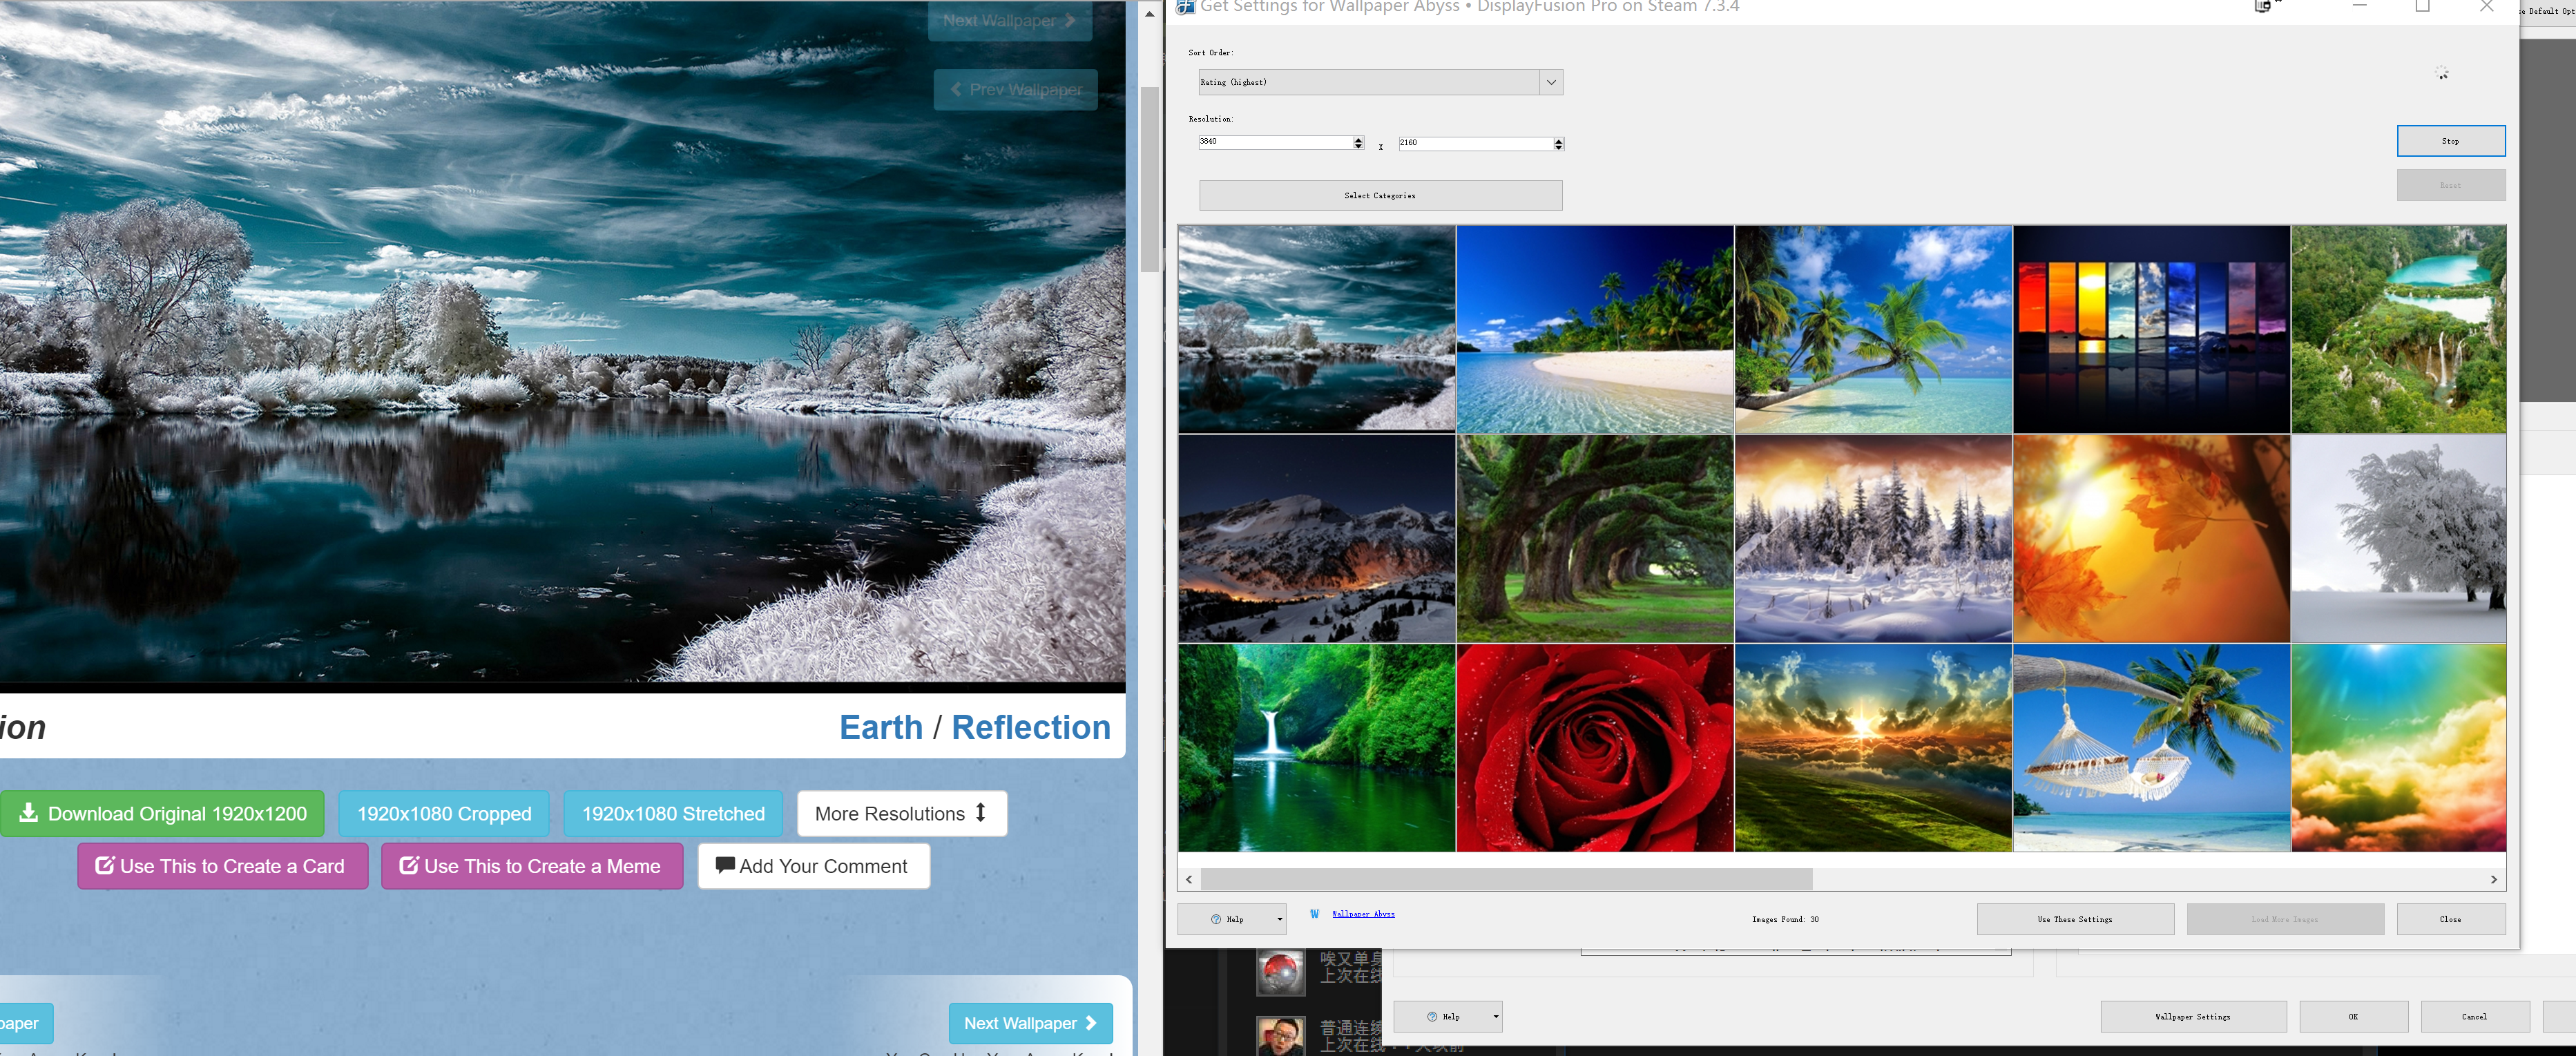Expand the Sort Order dropdown
The width and height of the screenshot is (2576, 1056).
(1551, 82)
